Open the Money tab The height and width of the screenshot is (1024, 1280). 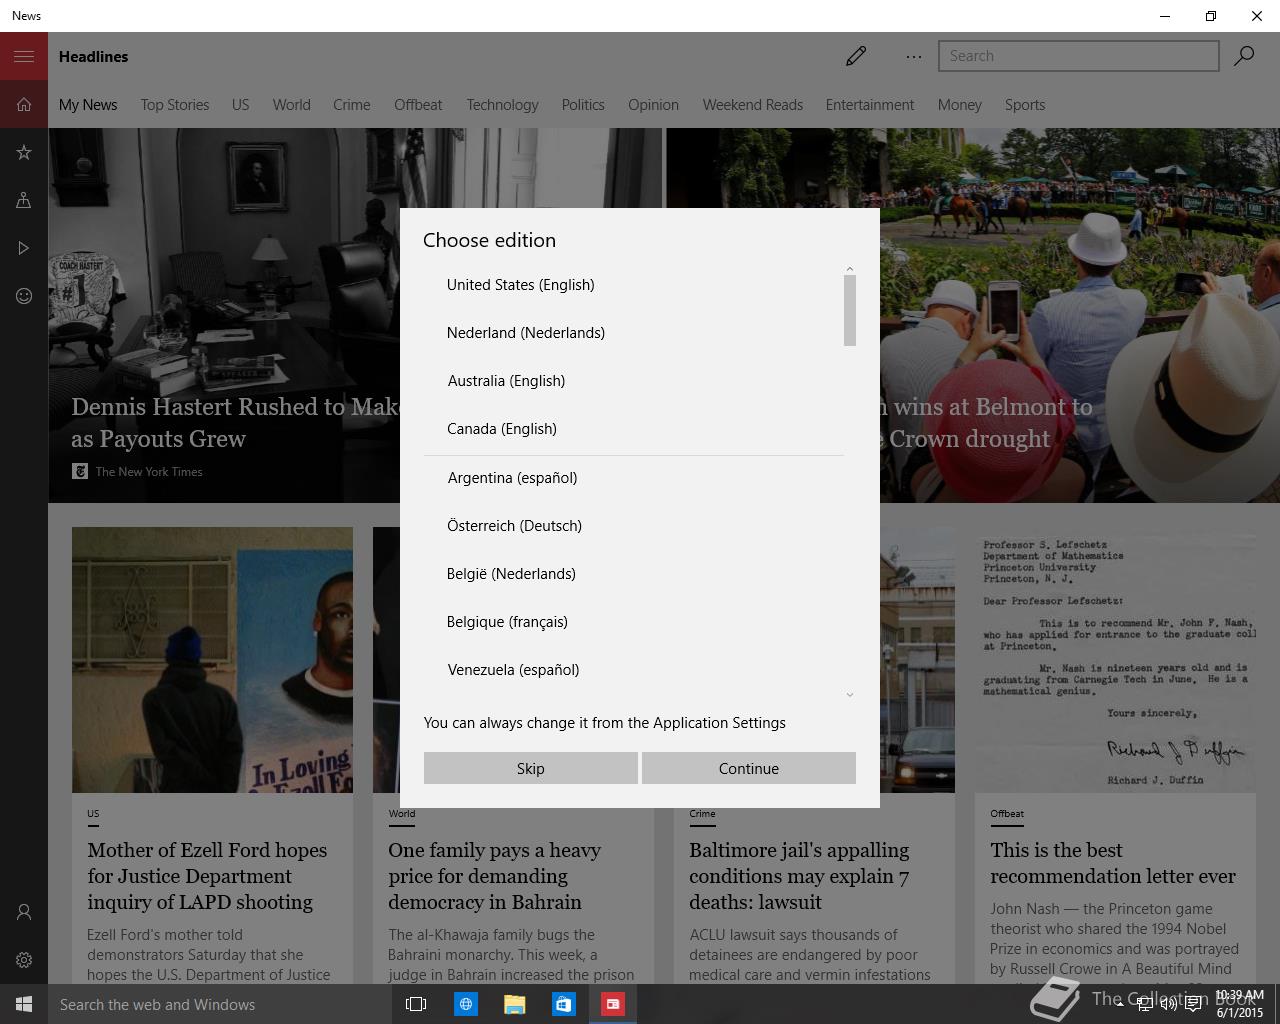[960, 105]
